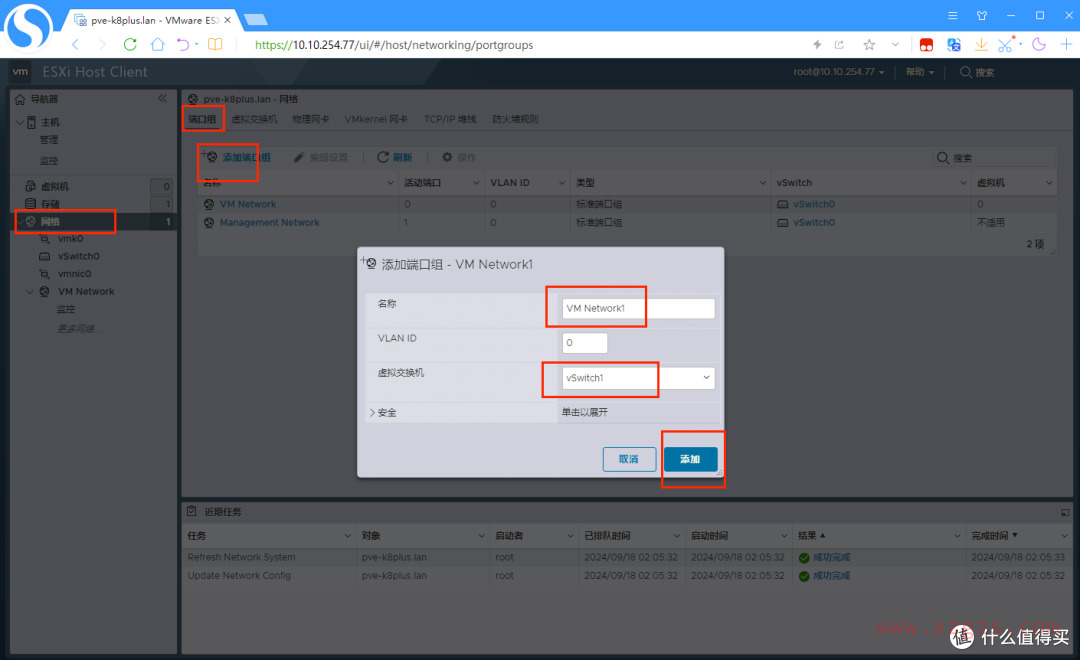The height and width of the screenshot is (660, 1080).
Task: Open the VM Network port group link
Action: (248, 203)
